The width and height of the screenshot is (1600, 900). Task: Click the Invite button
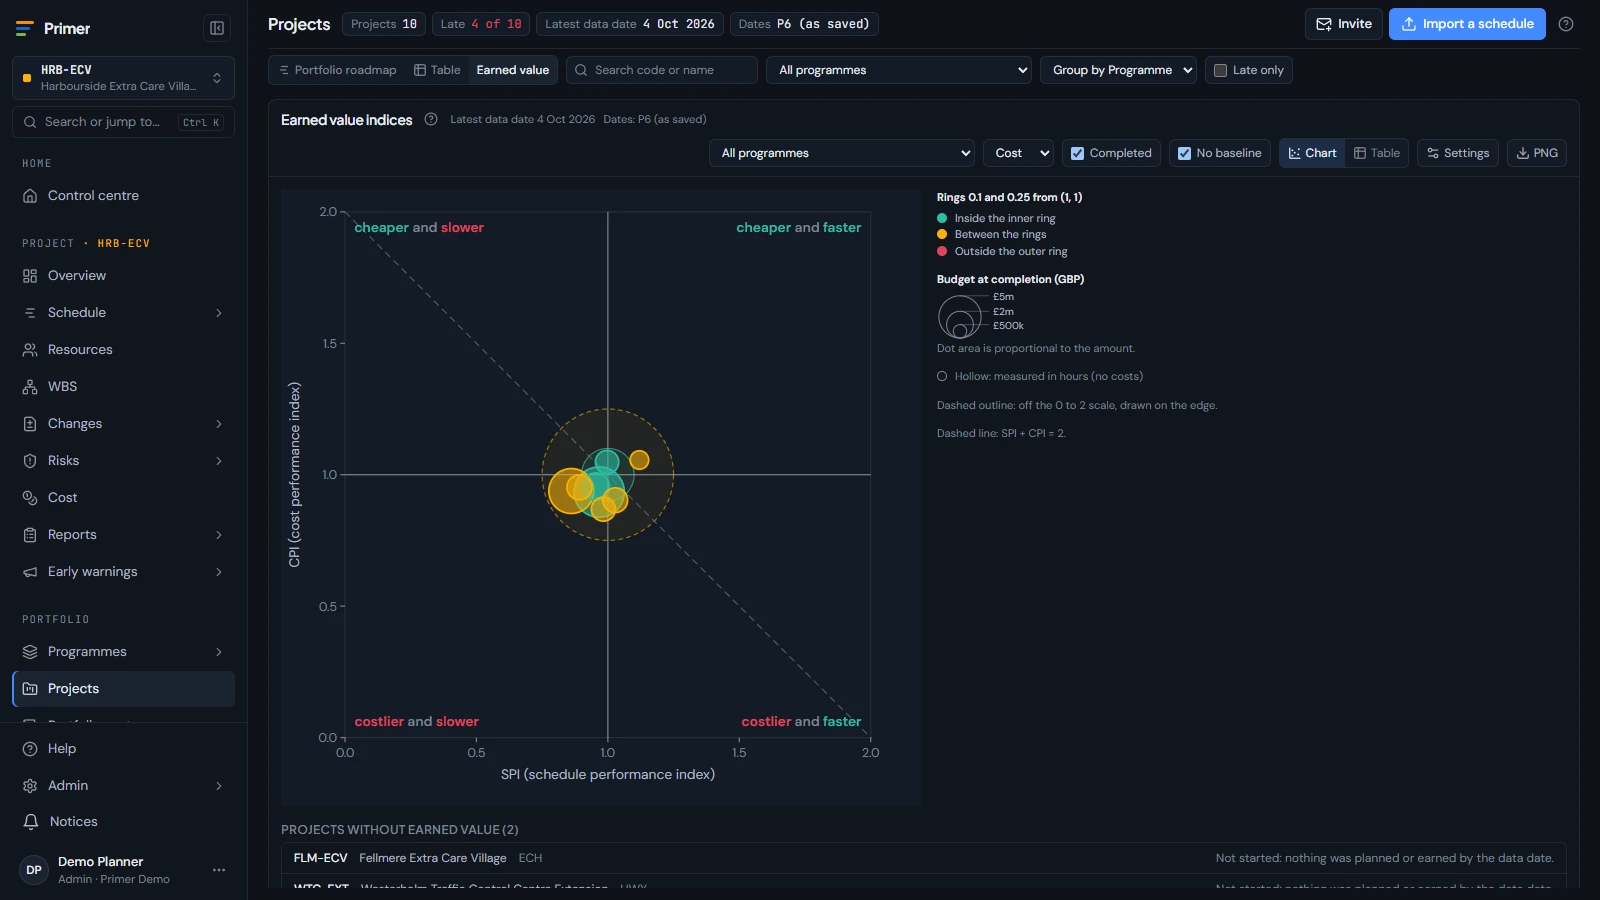click(1344, 24)
